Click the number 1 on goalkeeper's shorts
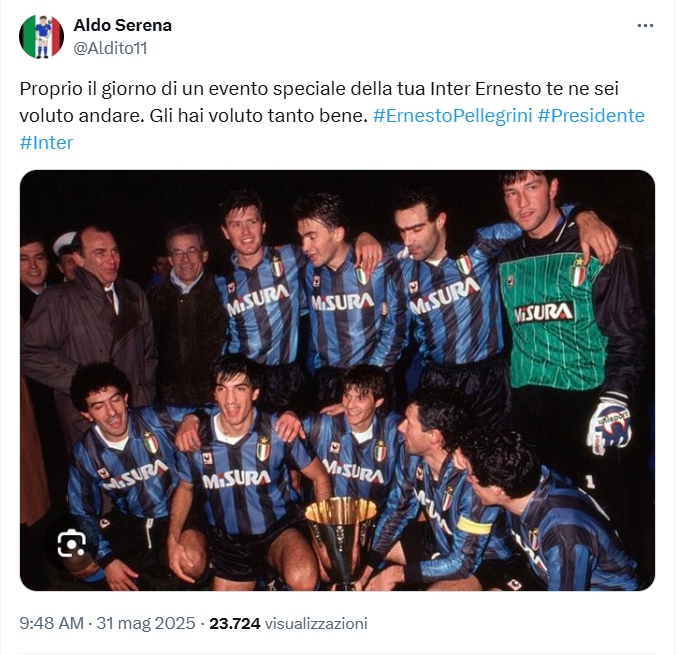The image size is (678, 655). (590, 482)
